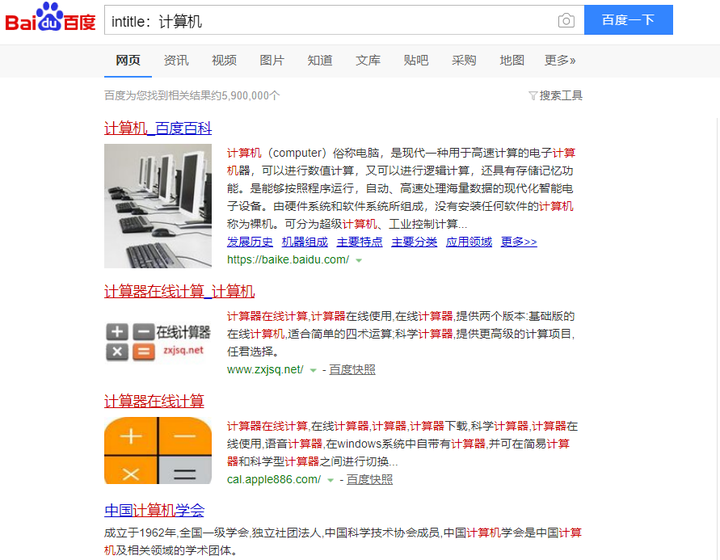Click the result count text 5,900,000个
Image resolution: width=720 pixels, height=560 pixels.
click(x=251, y=95)
